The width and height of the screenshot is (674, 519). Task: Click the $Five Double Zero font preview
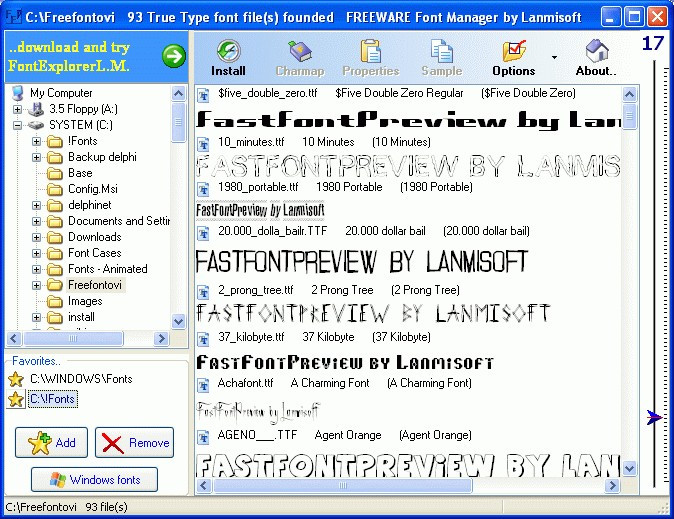click(x=408, y=120)
